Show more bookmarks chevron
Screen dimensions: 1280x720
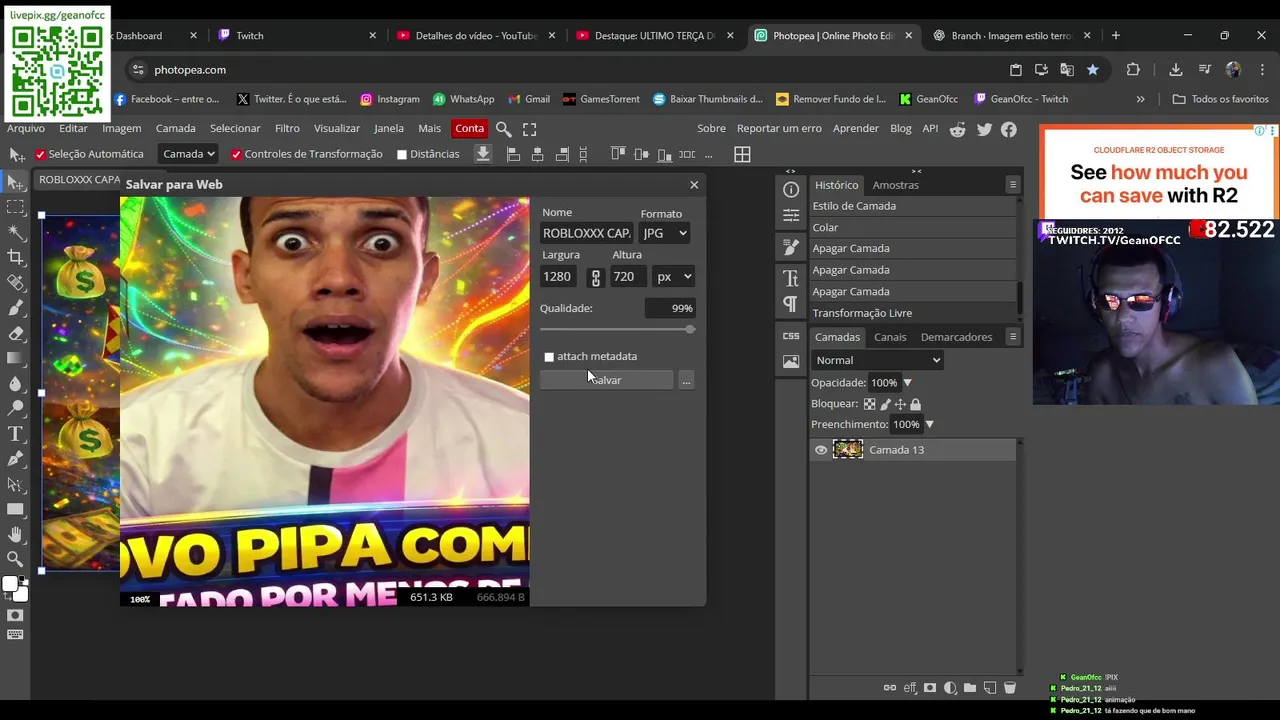(x=1140, y=99)
